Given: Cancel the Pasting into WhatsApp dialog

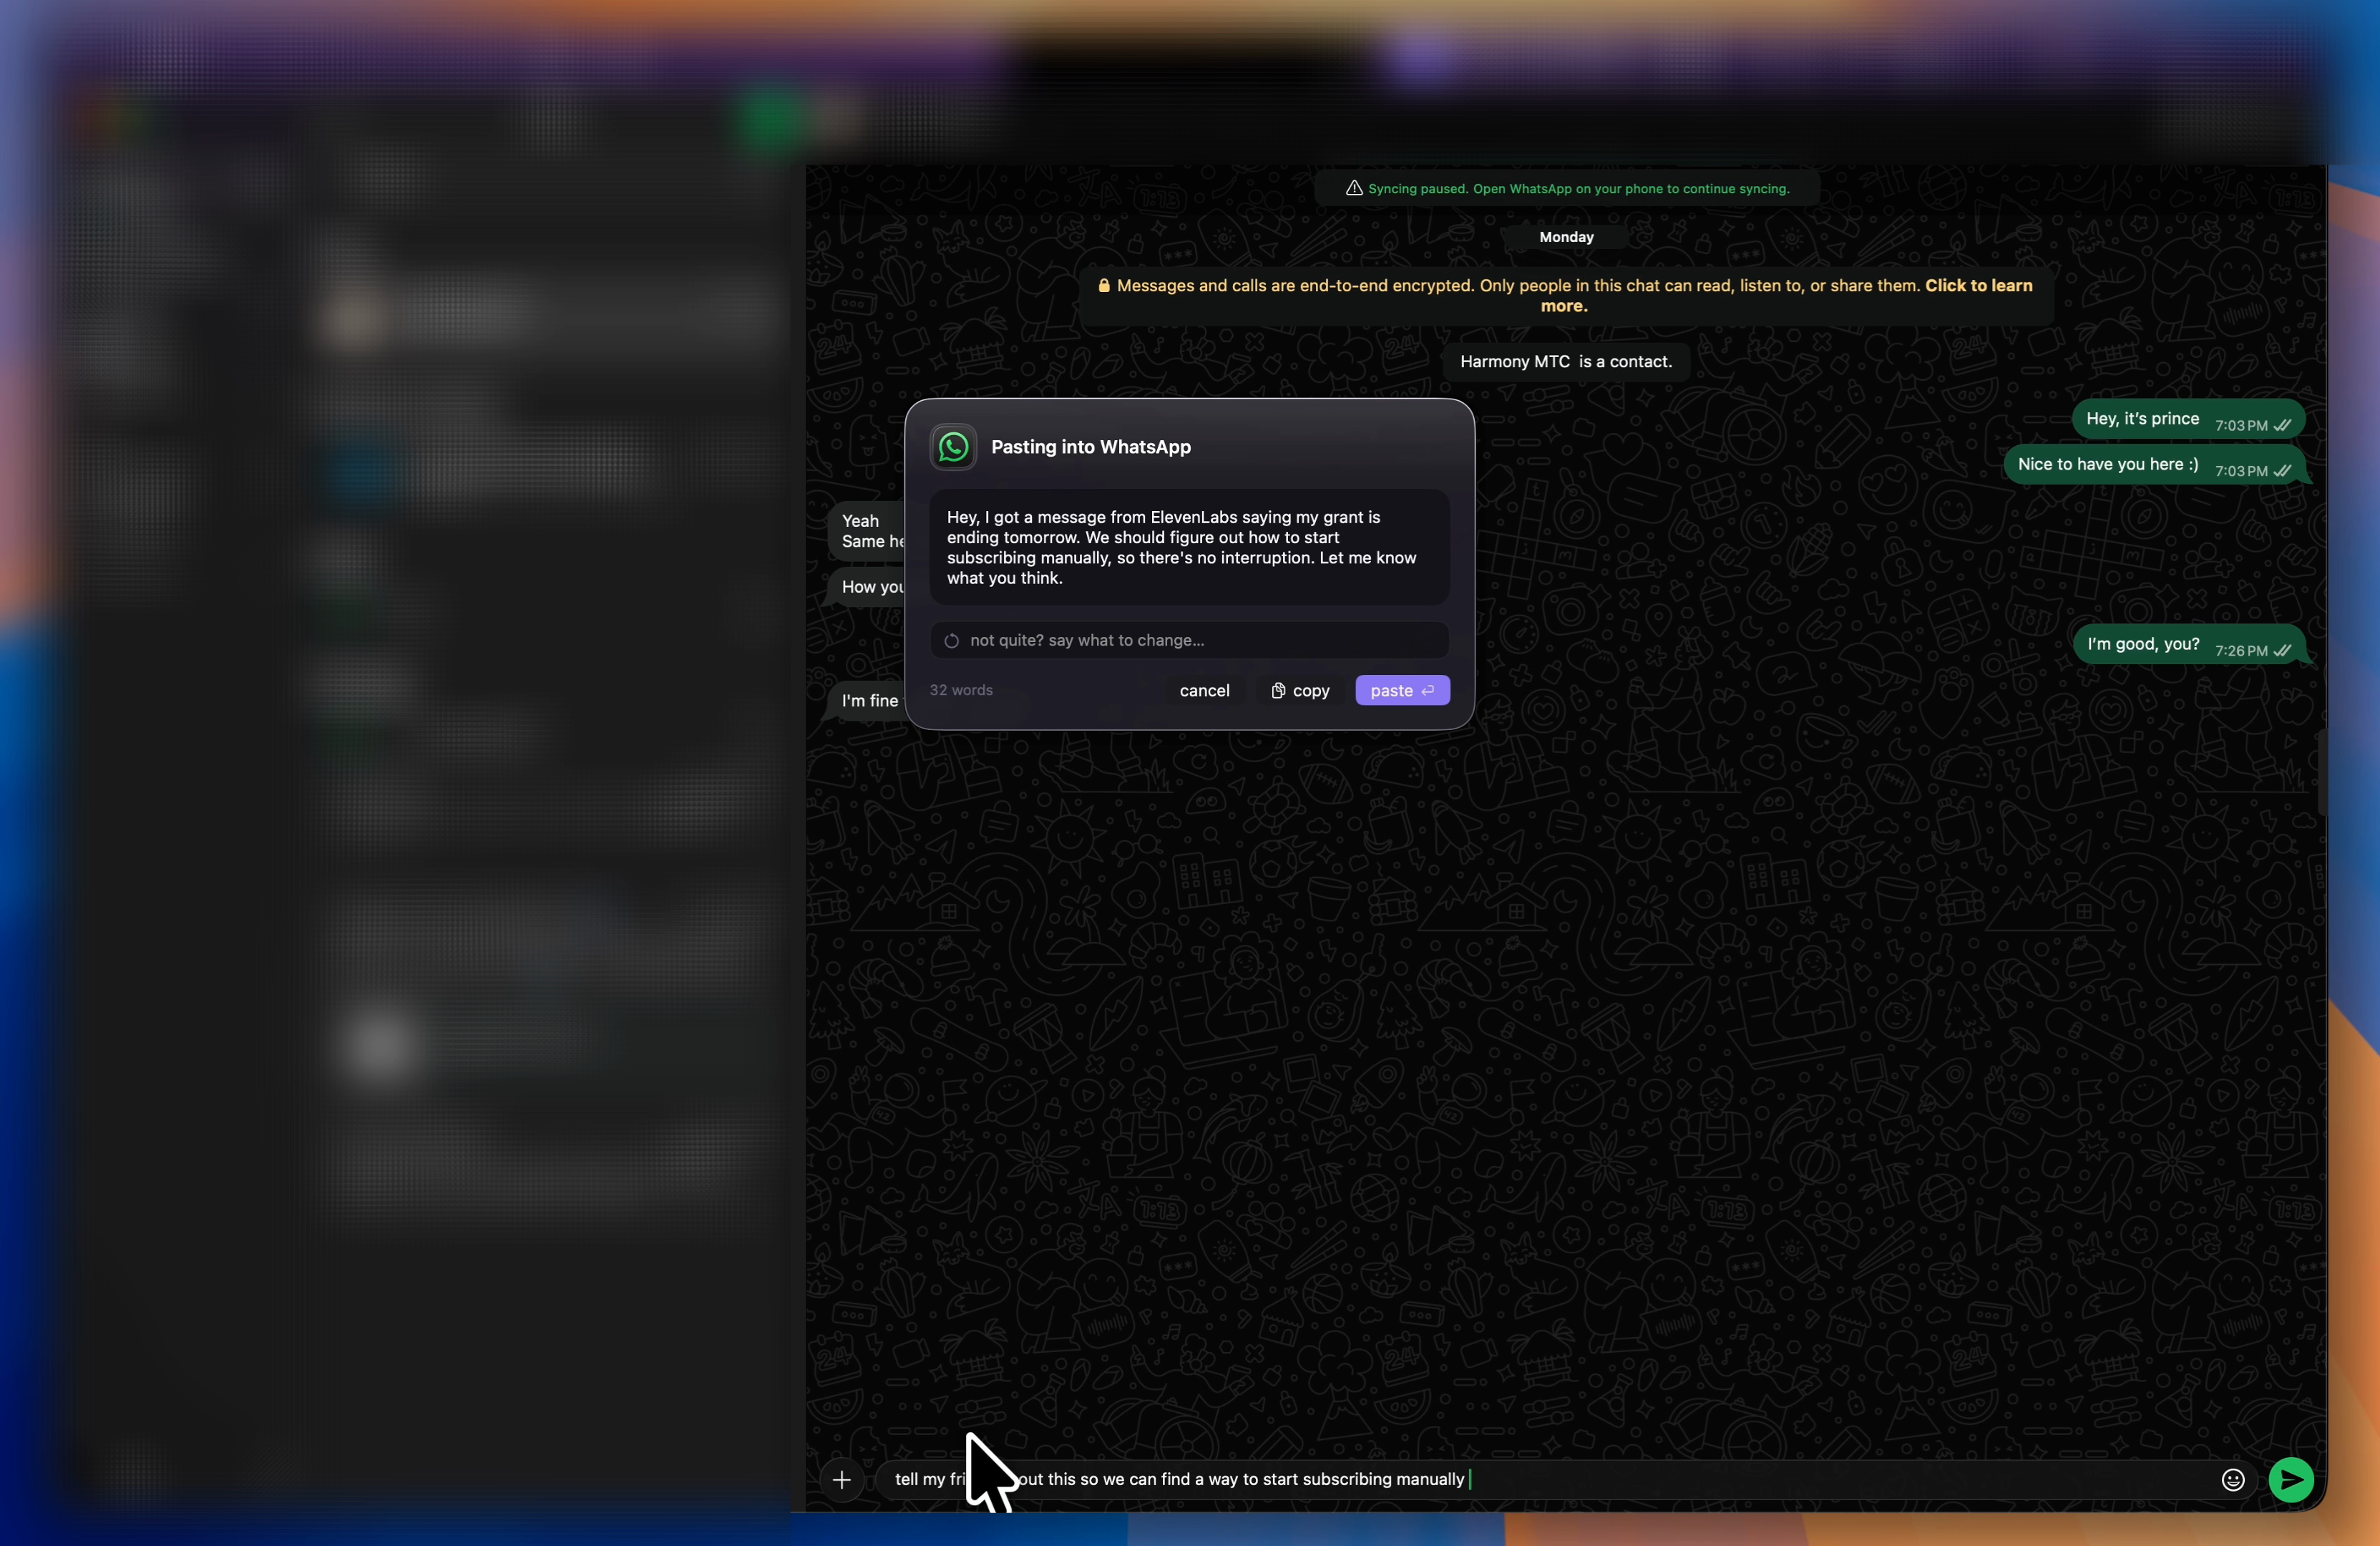Looking at the screenshot, I should 1204,690.
